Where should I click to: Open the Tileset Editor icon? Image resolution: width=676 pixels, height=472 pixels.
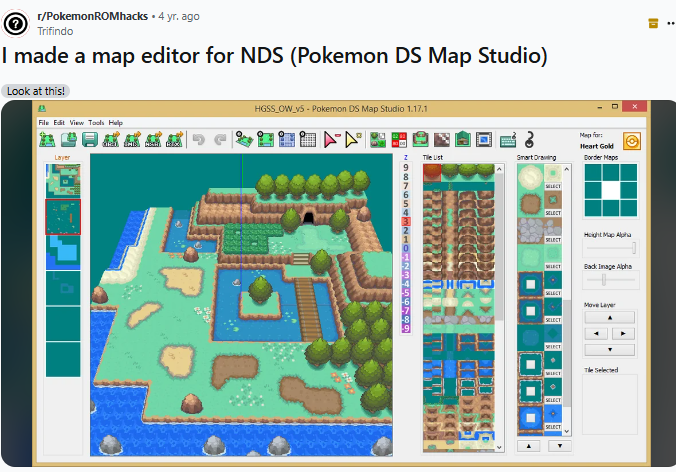click(x=378, y=140)
